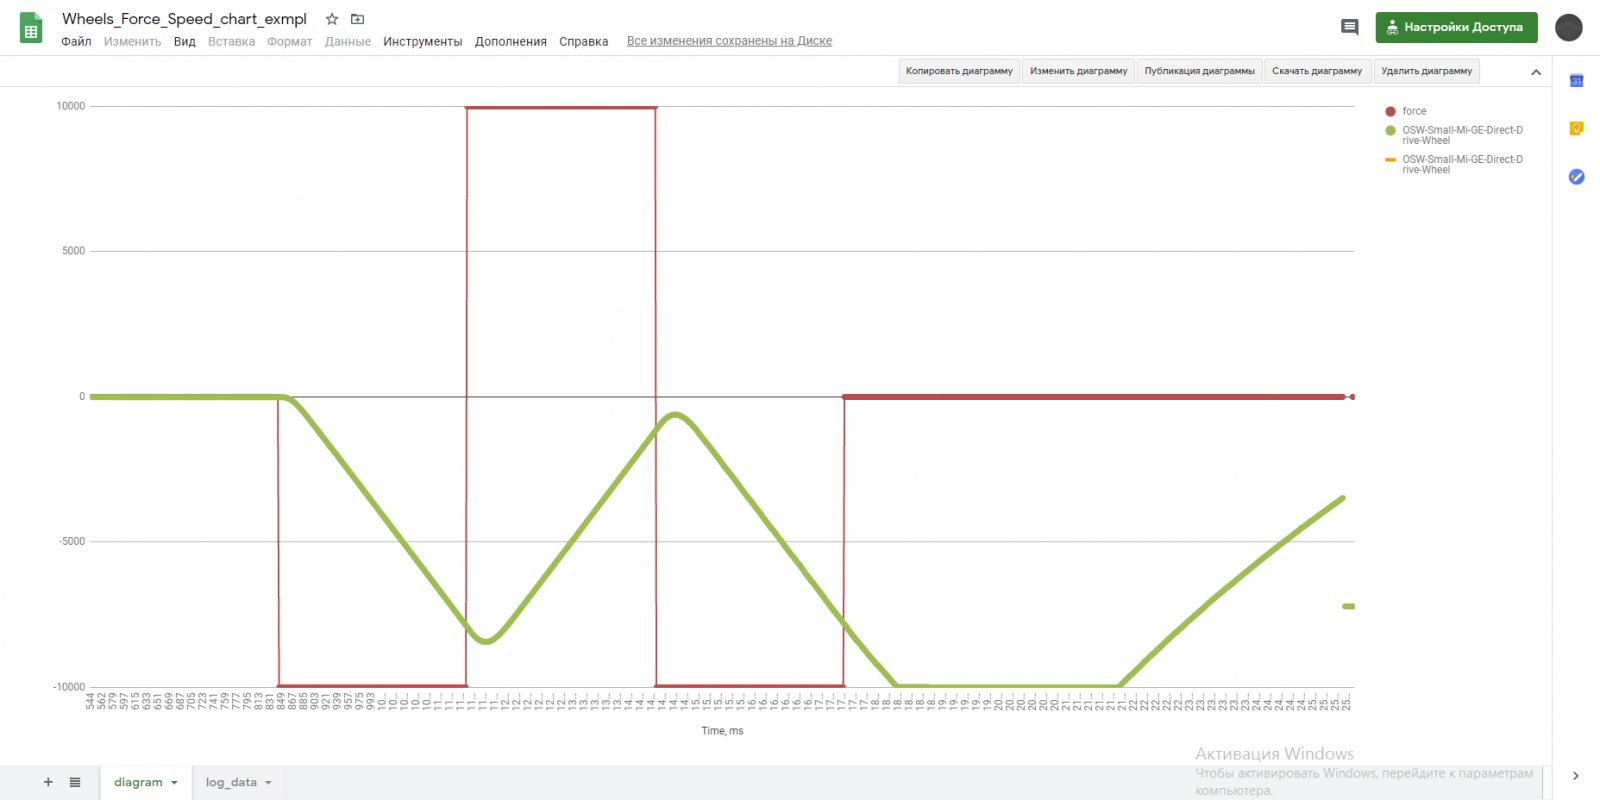Click the -10000 y-axis label
Screen dimensions: 1600x800
click(69, 687)
